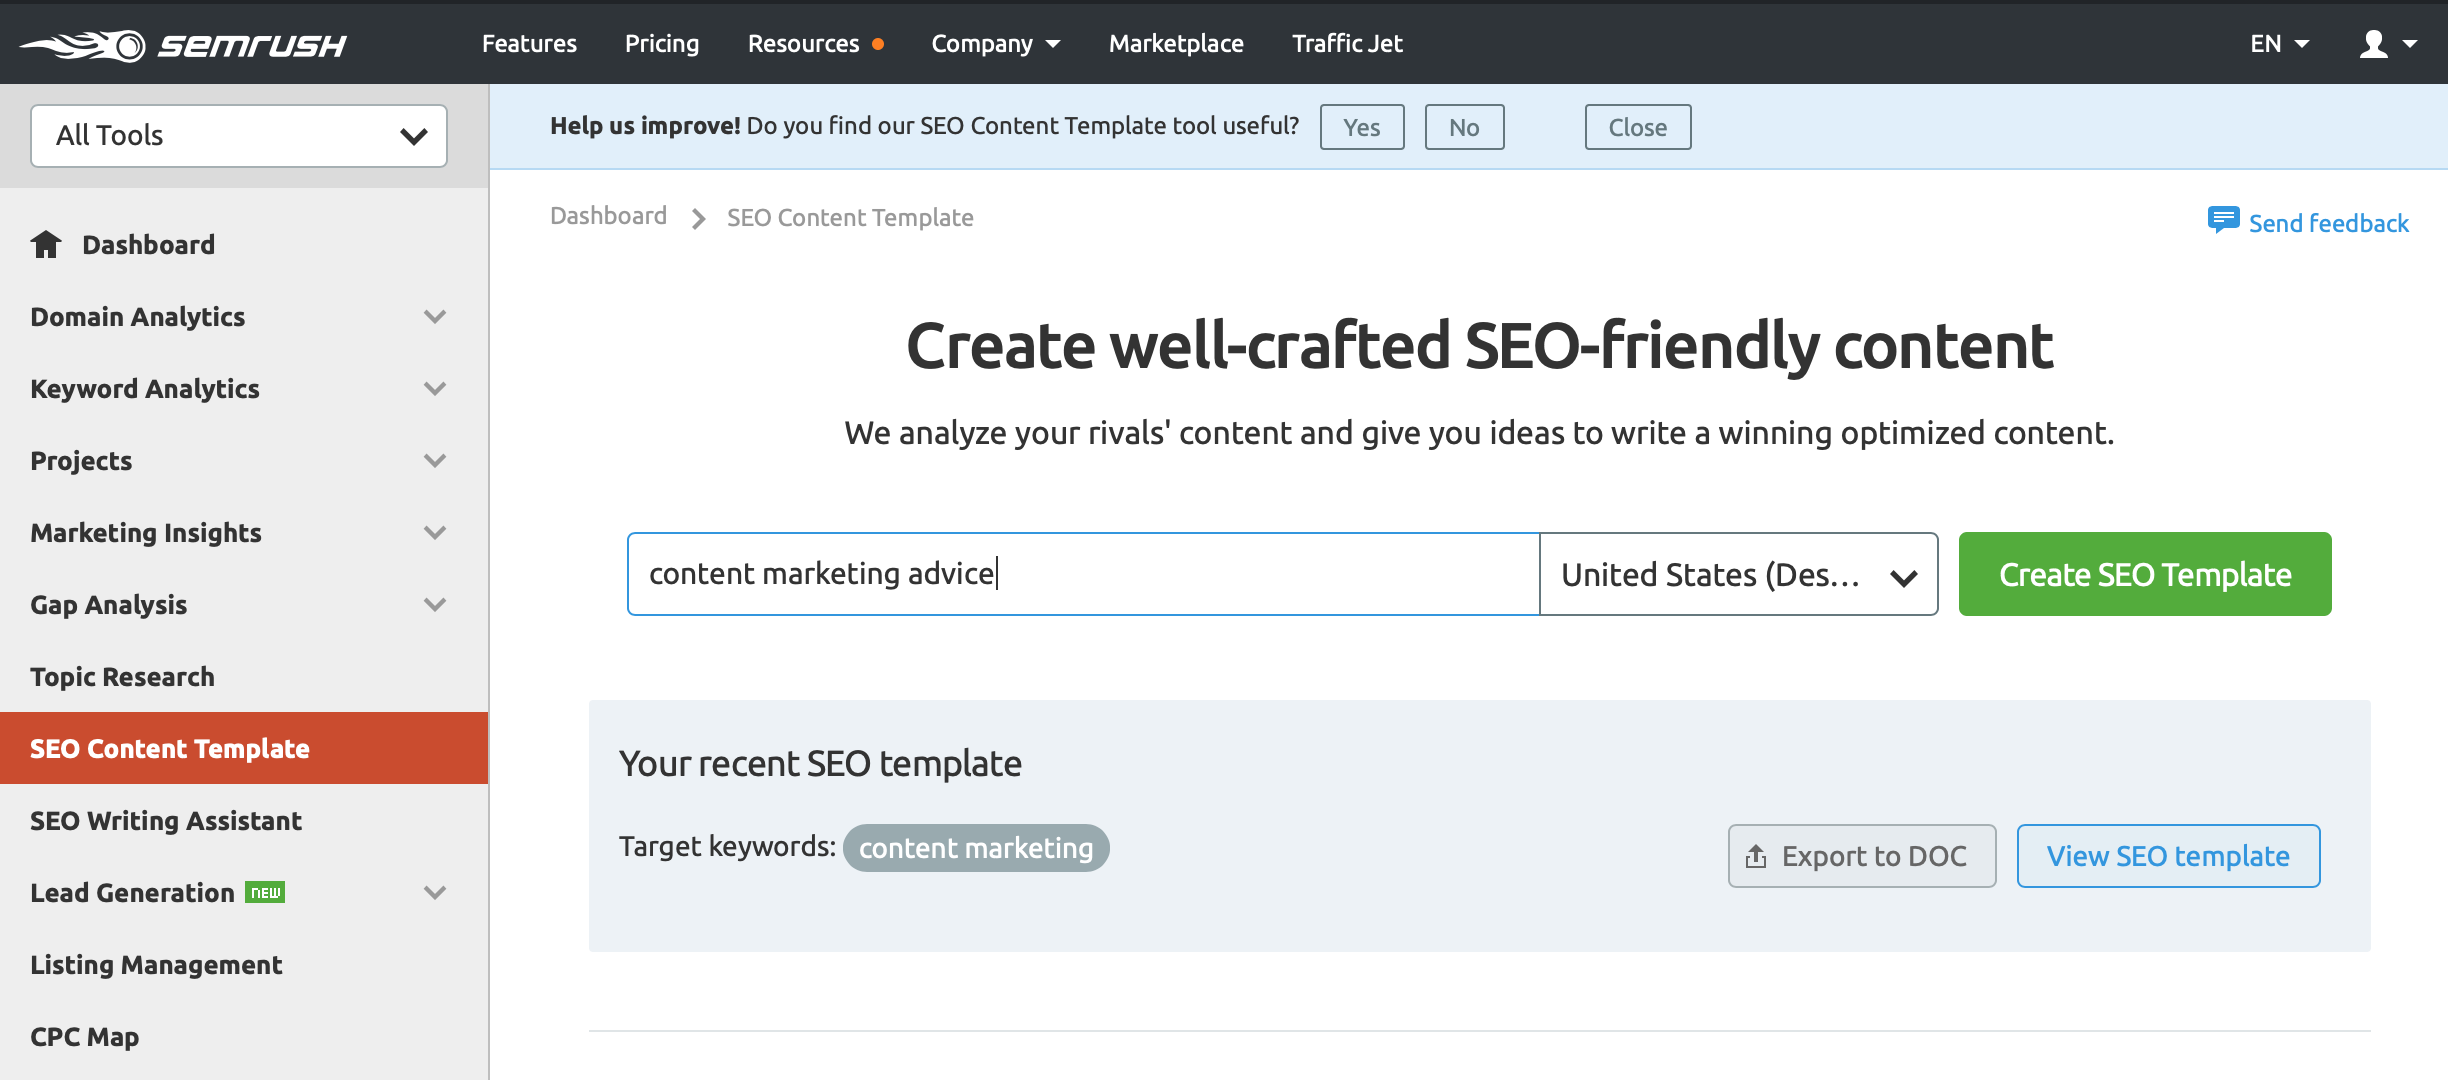Open the All Tools dropdown
The height and width of the screenshot is (1080, 2448).
click(x=238, y=135)
